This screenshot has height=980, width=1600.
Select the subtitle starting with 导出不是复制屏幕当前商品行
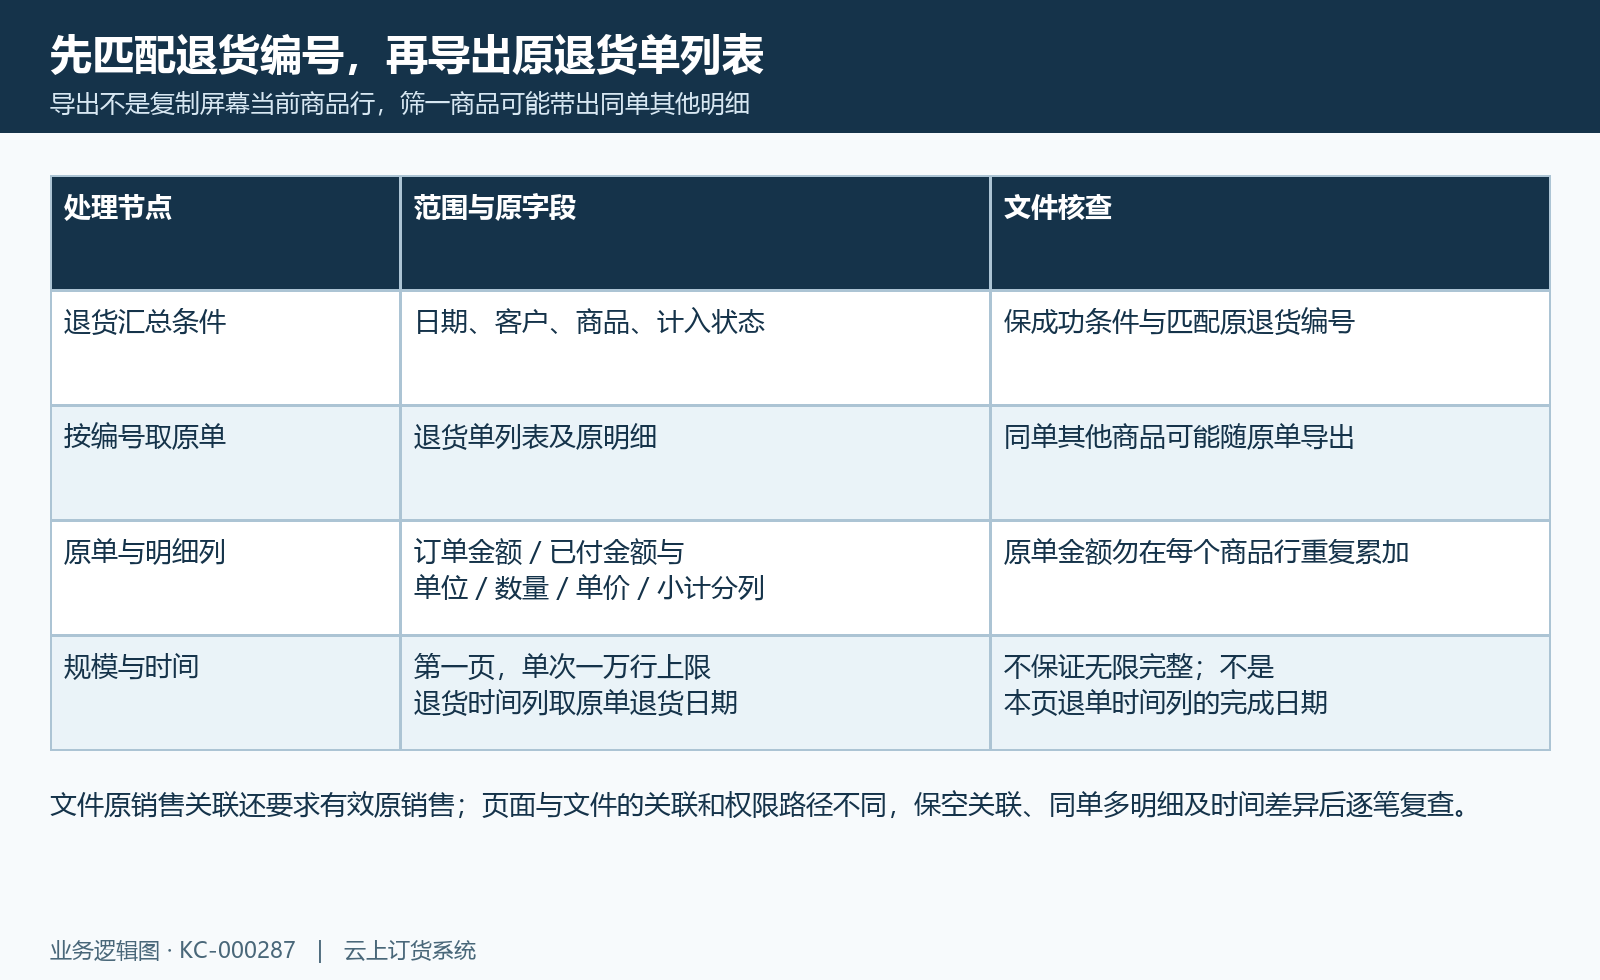(x=400, y=104)
